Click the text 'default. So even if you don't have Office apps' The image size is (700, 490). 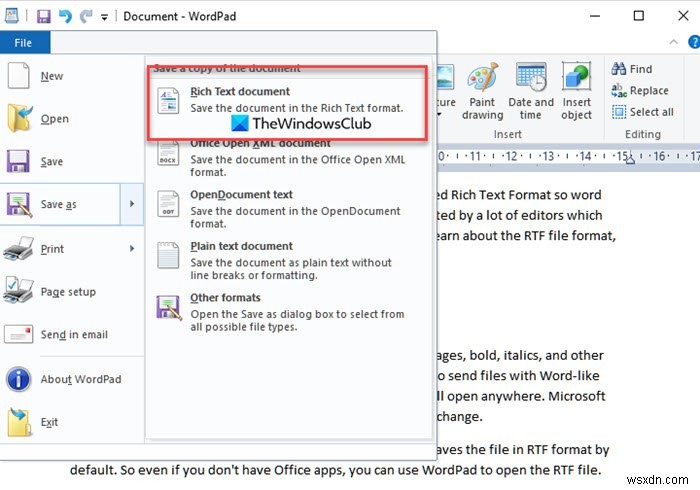207,470
